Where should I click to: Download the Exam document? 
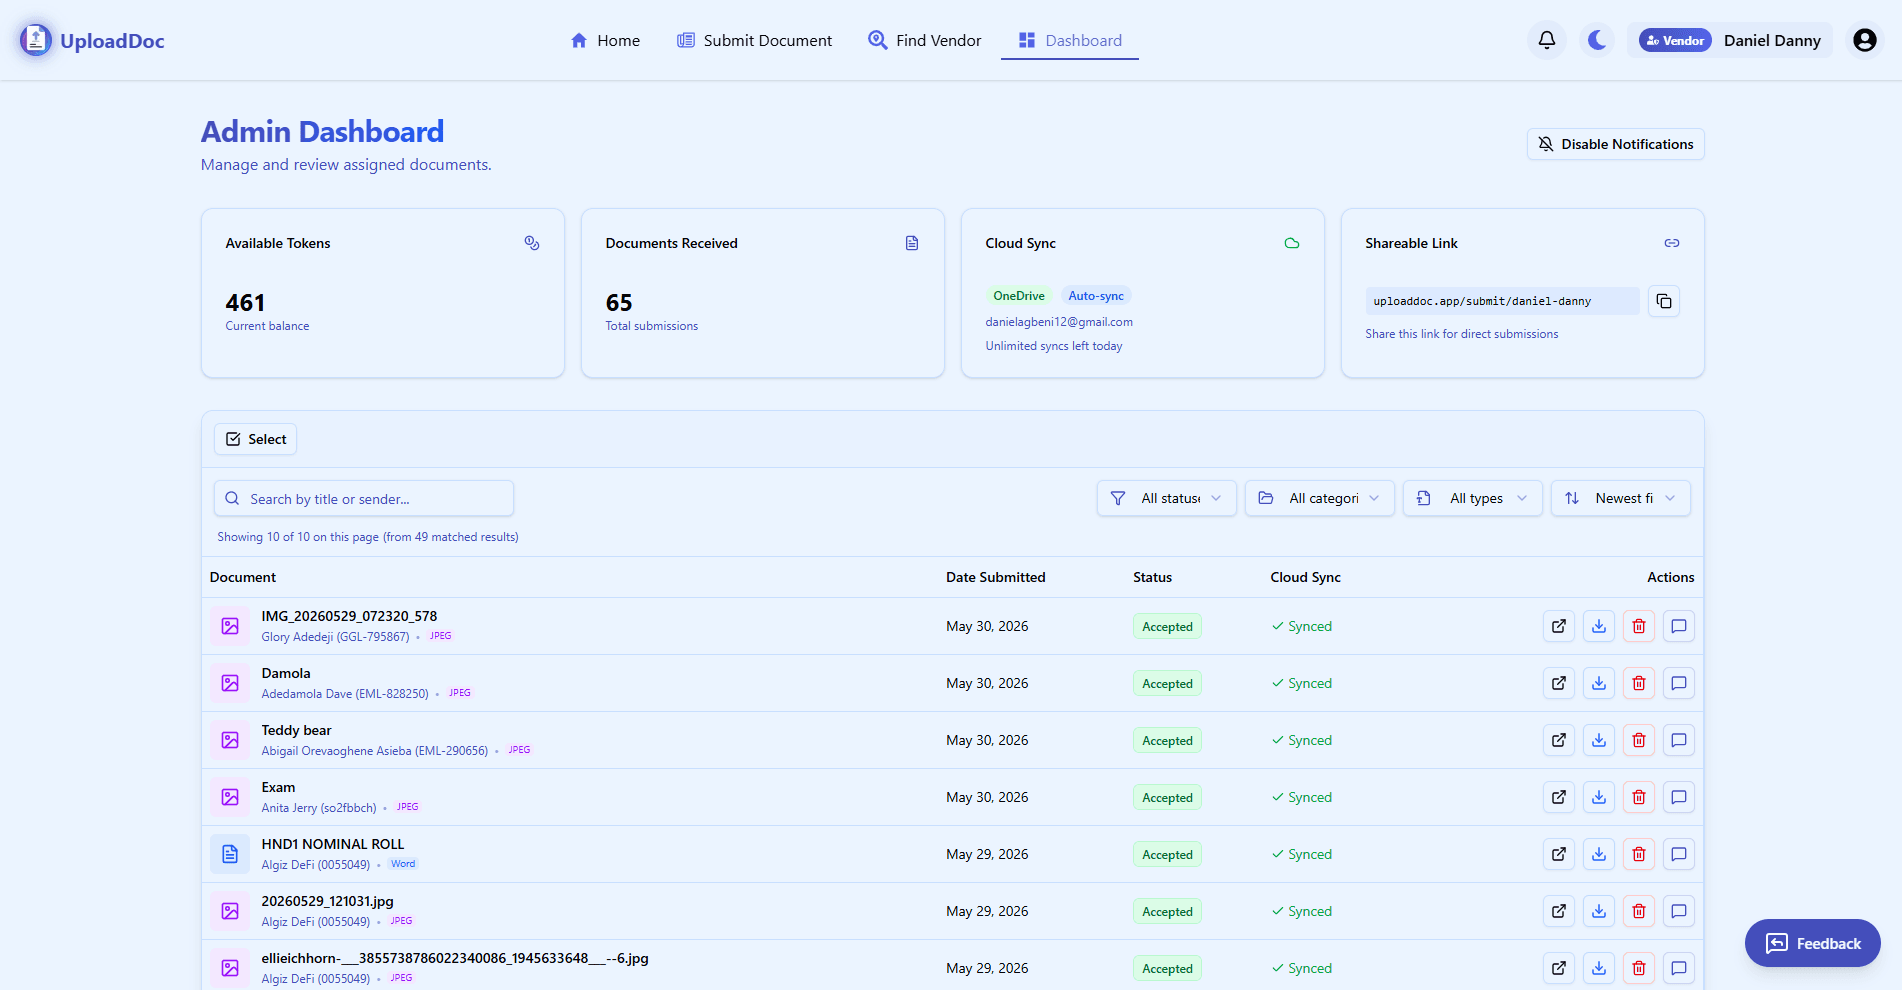[1599, 797]
